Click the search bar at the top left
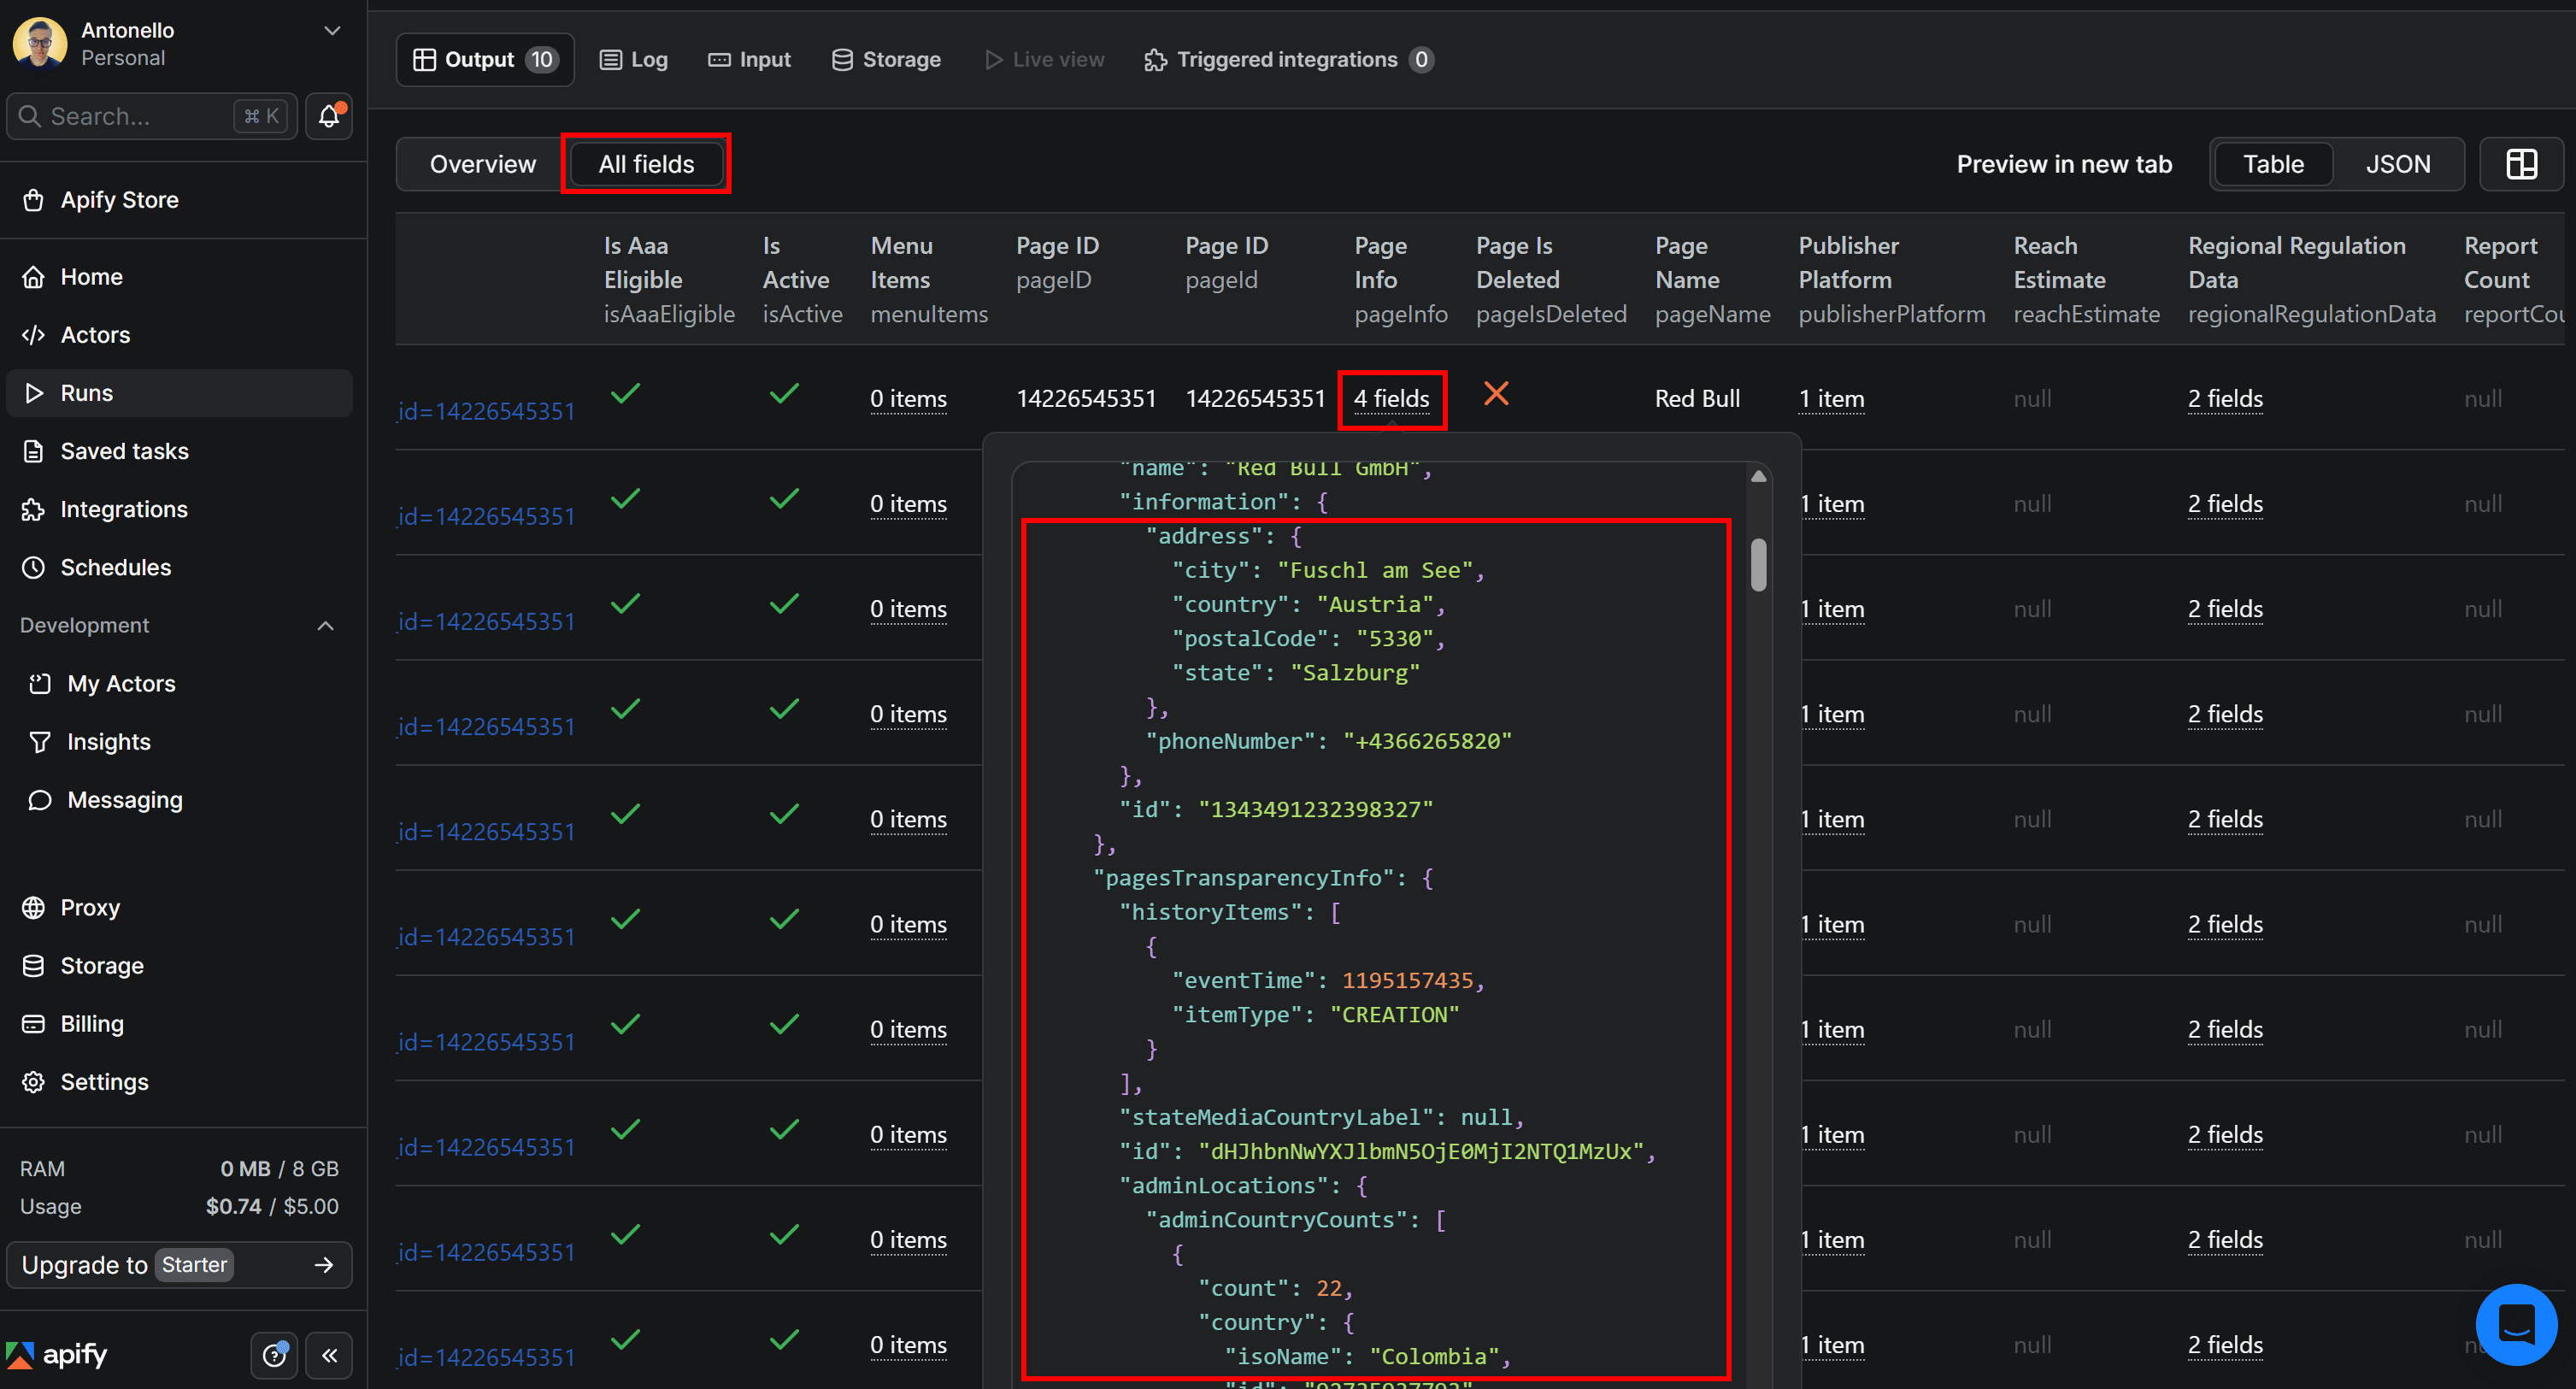This screenshot has width=2576, height=1389. pyautogui.click(x=150, y=116)
